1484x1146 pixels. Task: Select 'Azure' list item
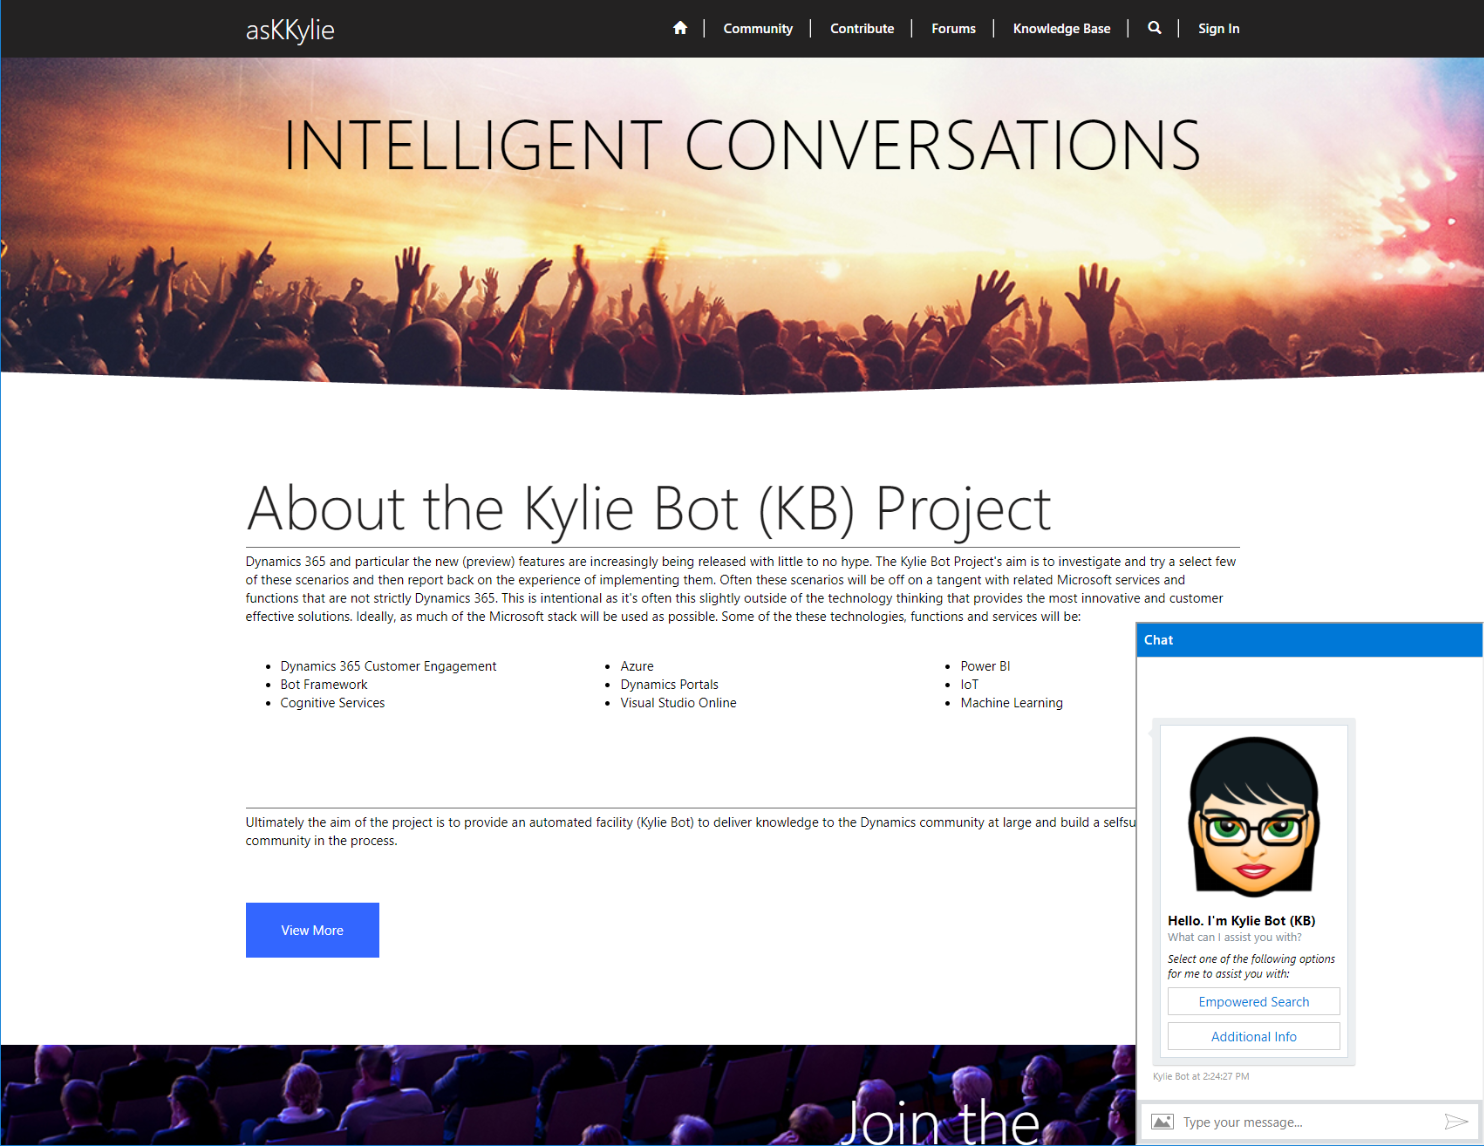click(637, 666)
